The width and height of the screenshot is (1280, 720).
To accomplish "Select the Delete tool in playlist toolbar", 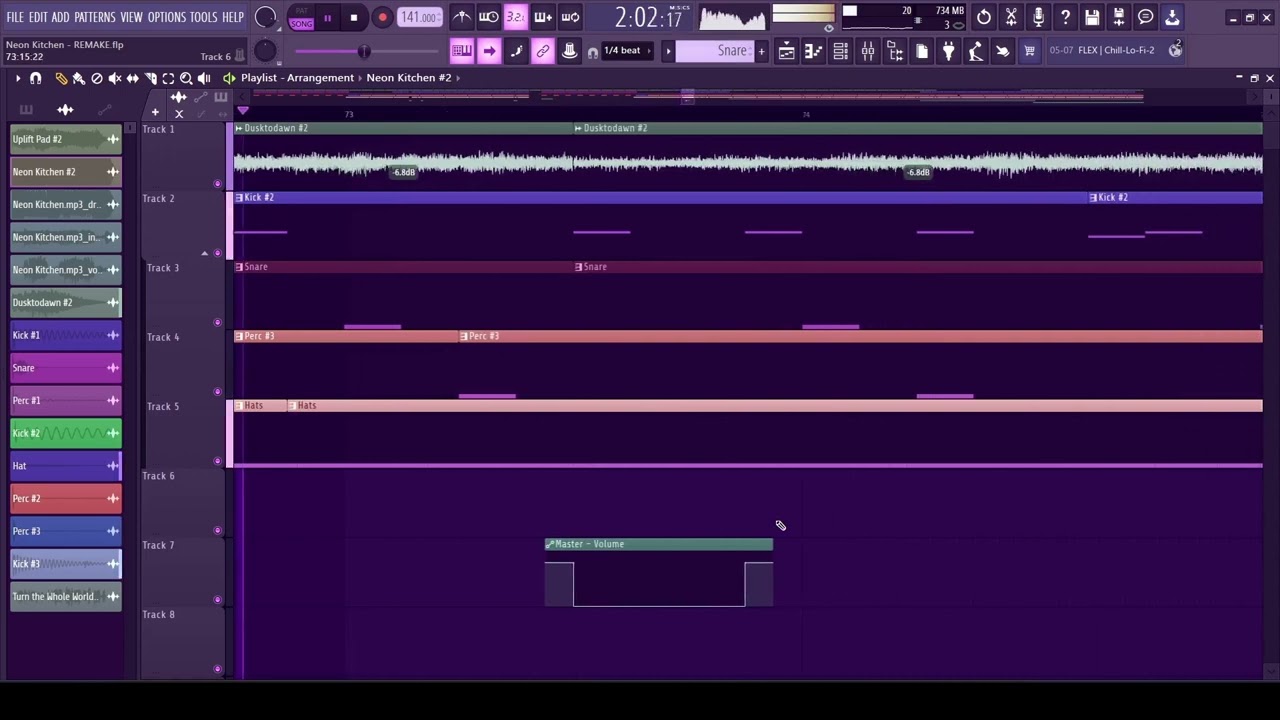I will tap(97, 78).
